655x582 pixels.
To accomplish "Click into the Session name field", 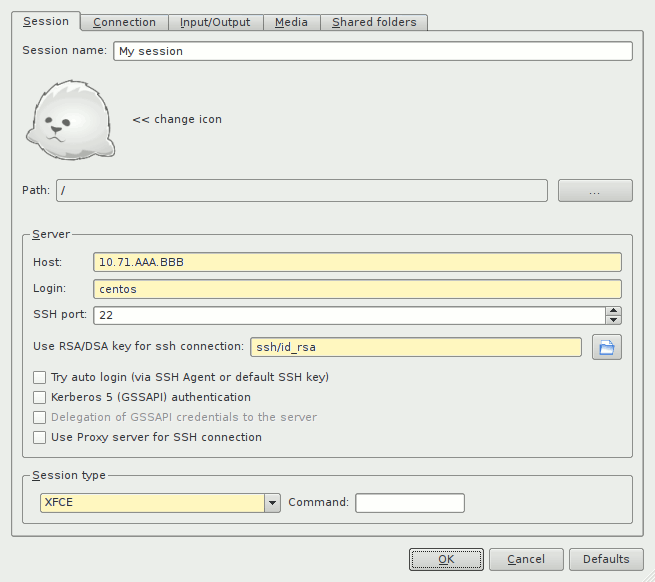I will point(372,51).
